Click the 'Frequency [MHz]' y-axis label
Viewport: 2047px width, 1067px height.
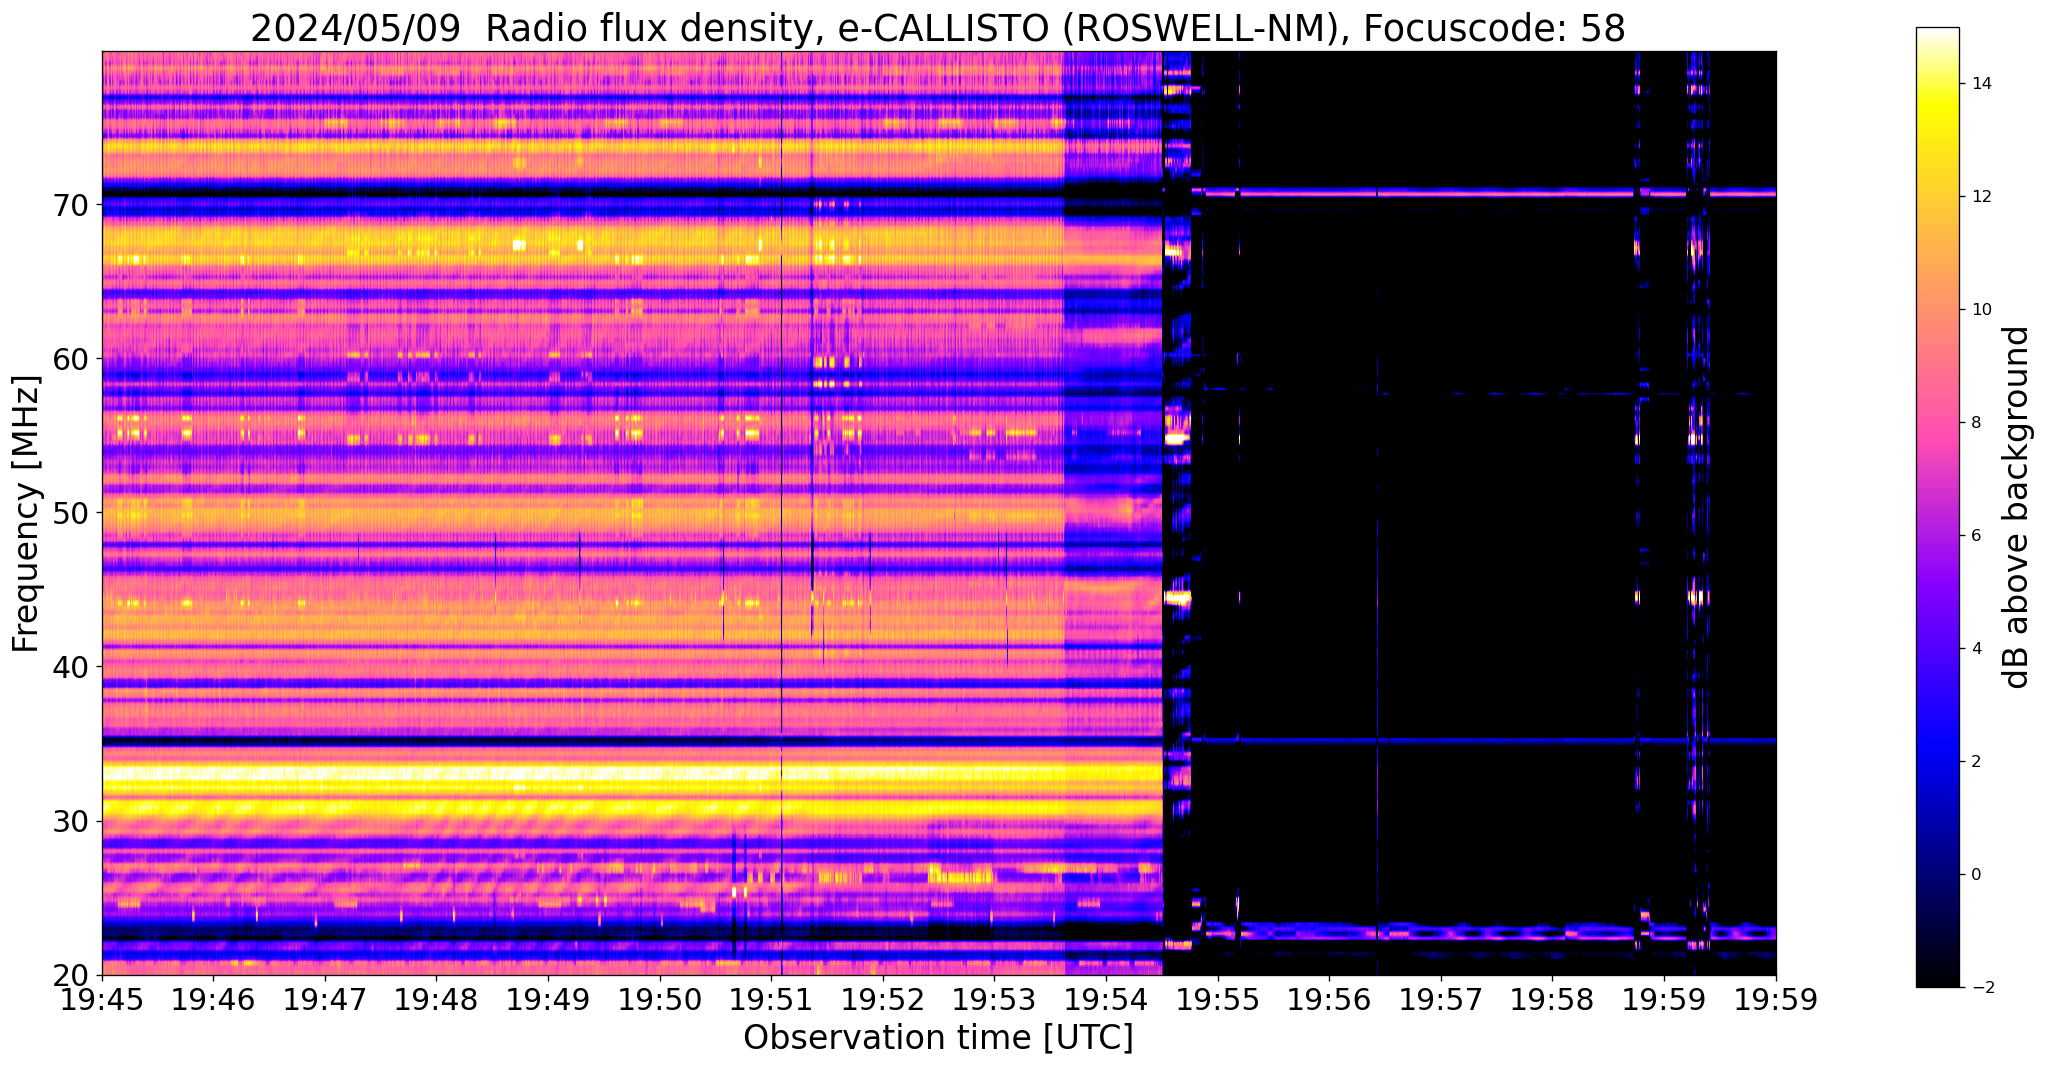pyautogui.click(x=26, y=514)
